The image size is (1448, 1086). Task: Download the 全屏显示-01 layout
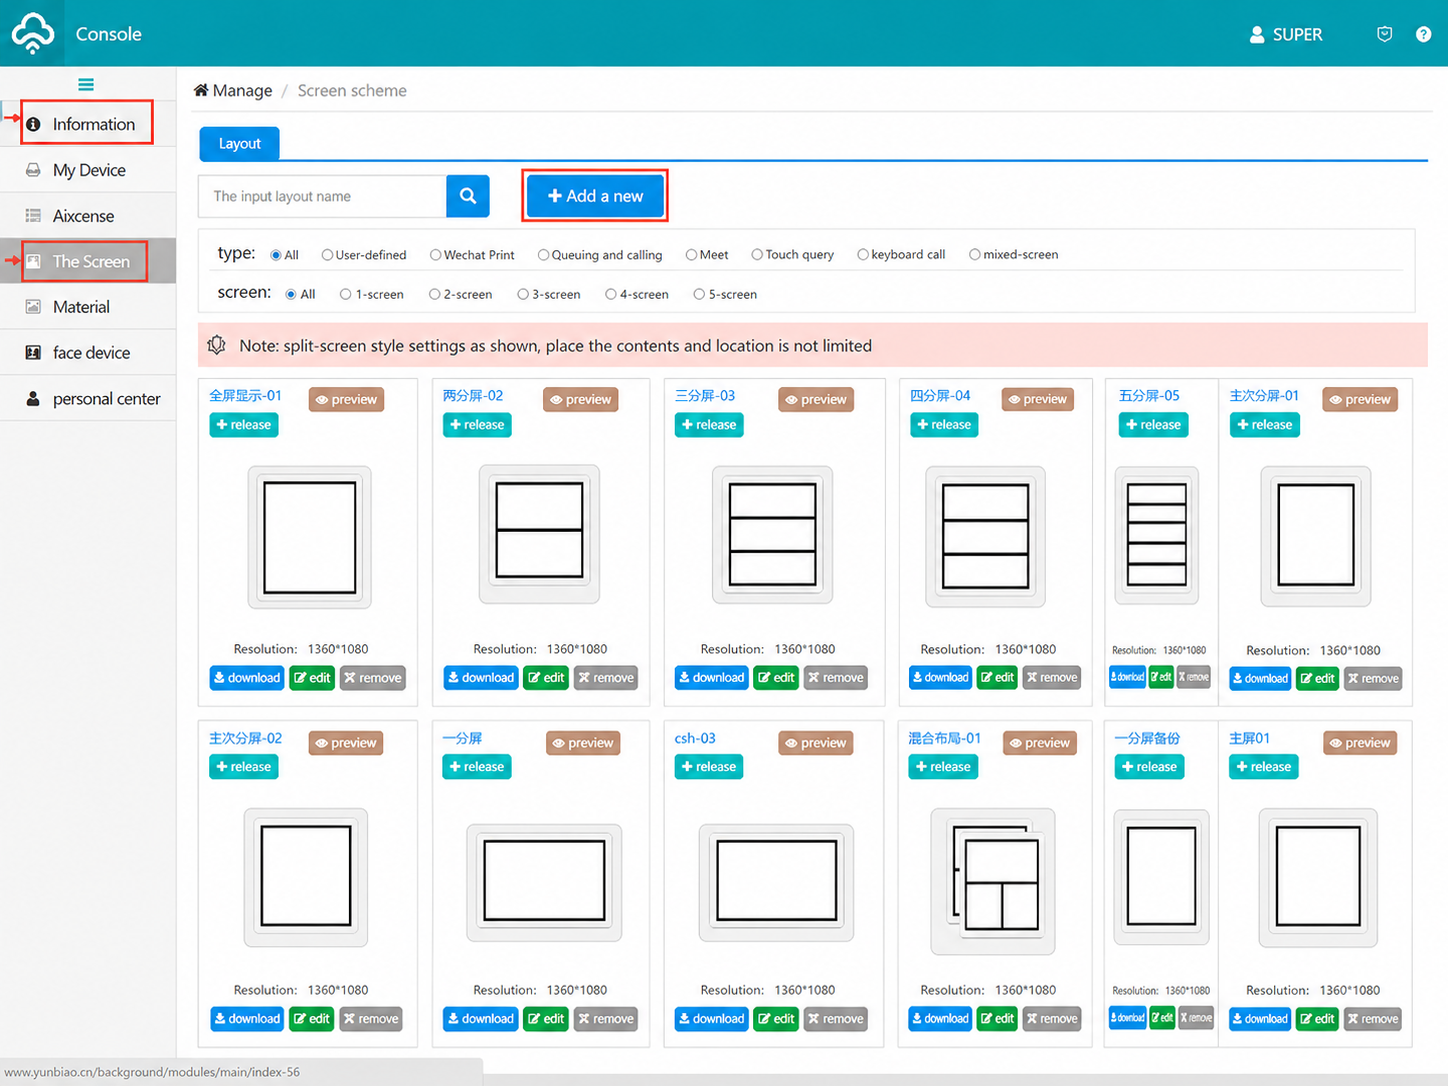coord(247,678)
